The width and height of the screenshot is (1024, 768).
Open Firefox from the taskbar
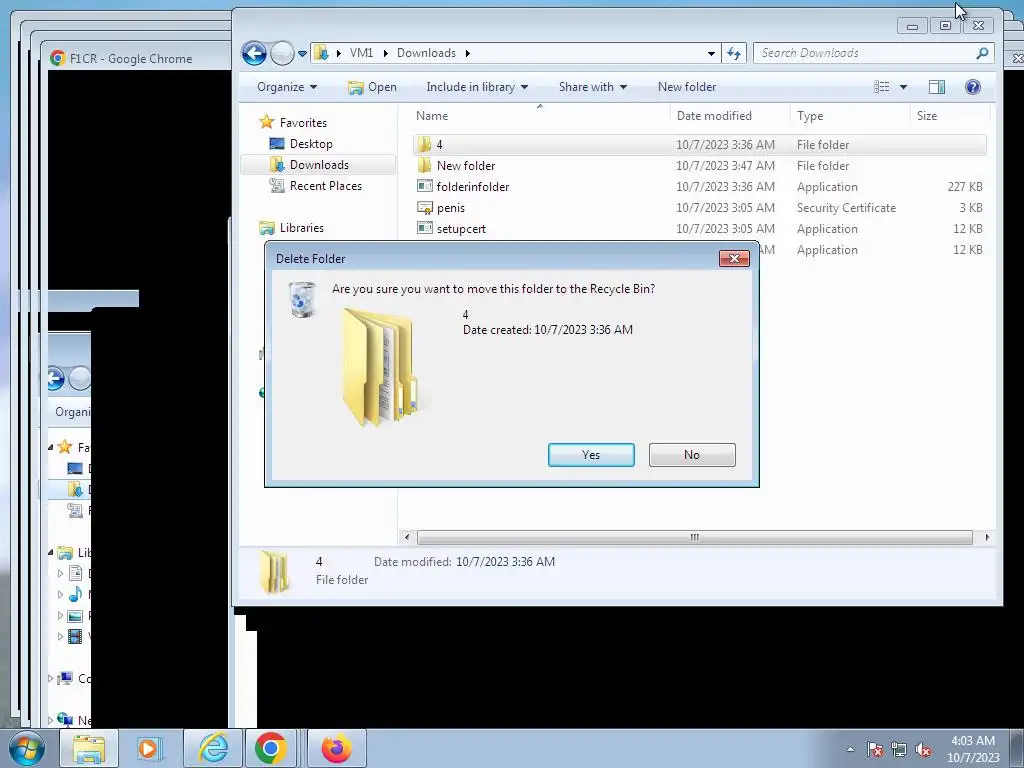pos(336,748)
